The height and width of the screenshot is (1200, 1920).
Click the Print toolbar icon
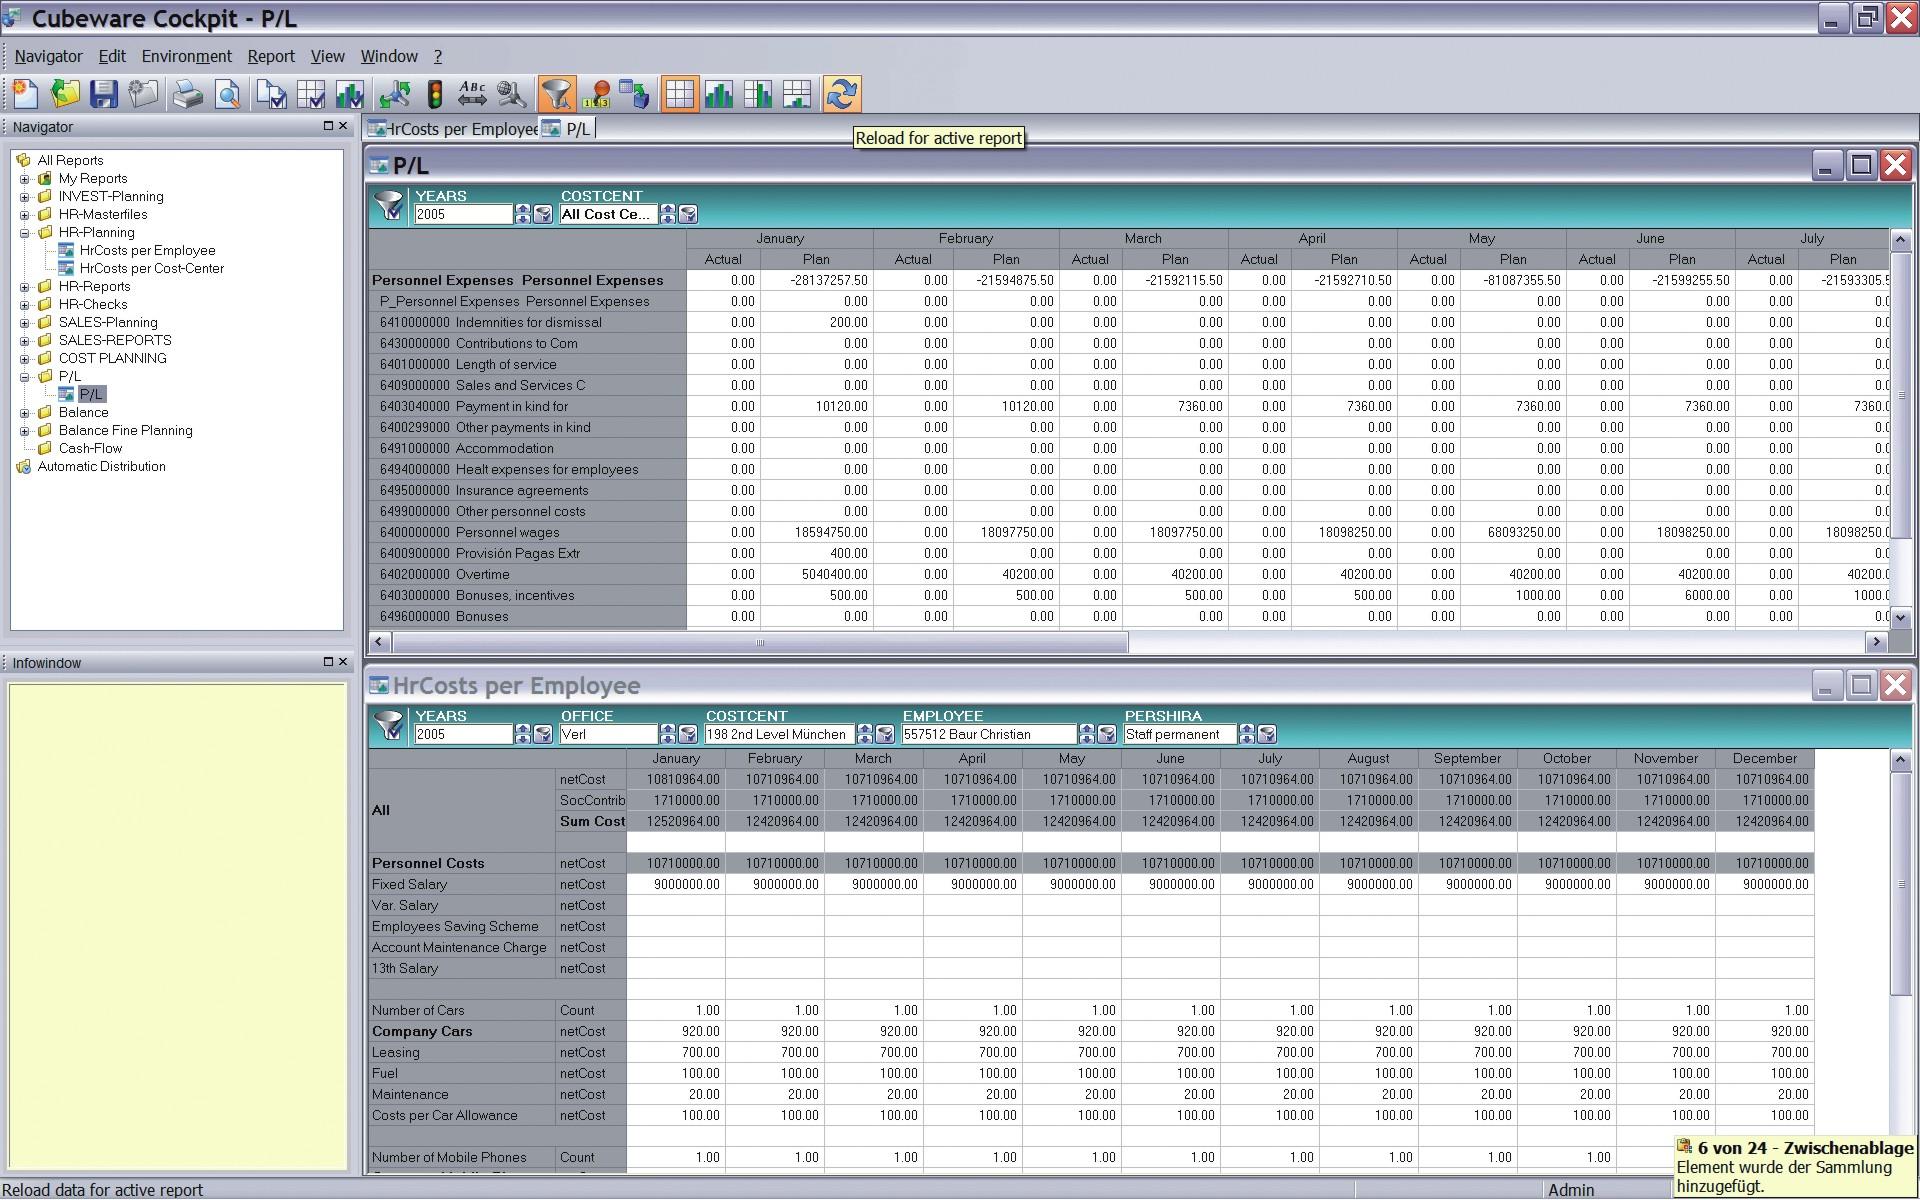click(187, 94)
